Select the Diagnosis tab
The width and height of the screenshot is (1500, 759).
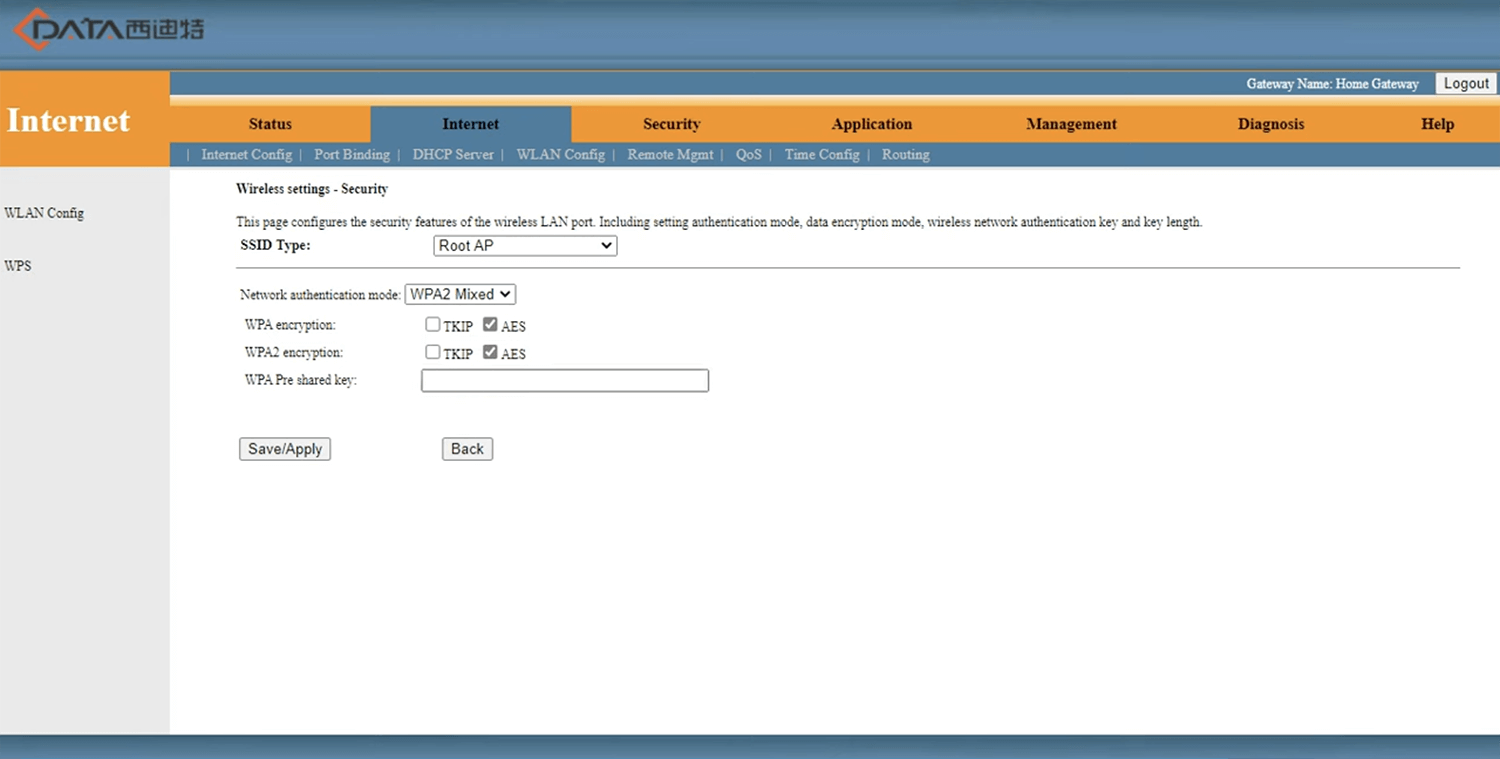click(x=1271, y=124)
